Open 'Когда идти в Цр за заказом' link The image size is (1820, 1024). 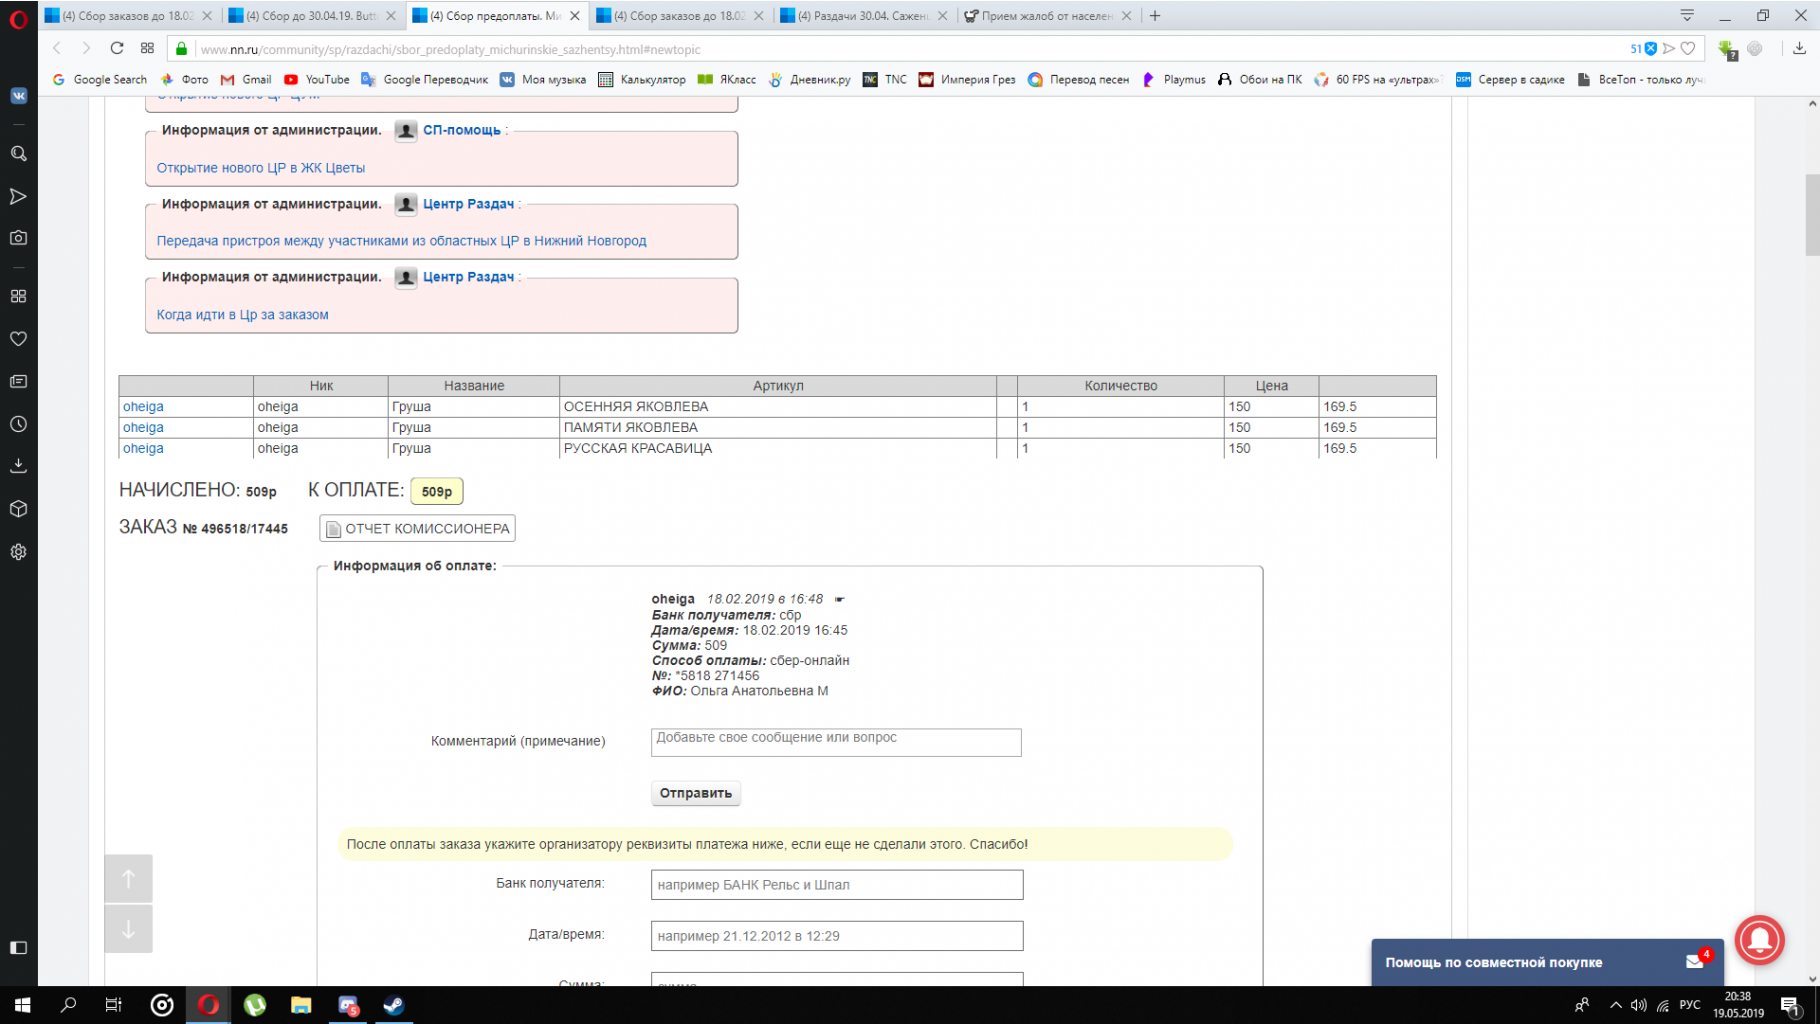coord(242,314)
